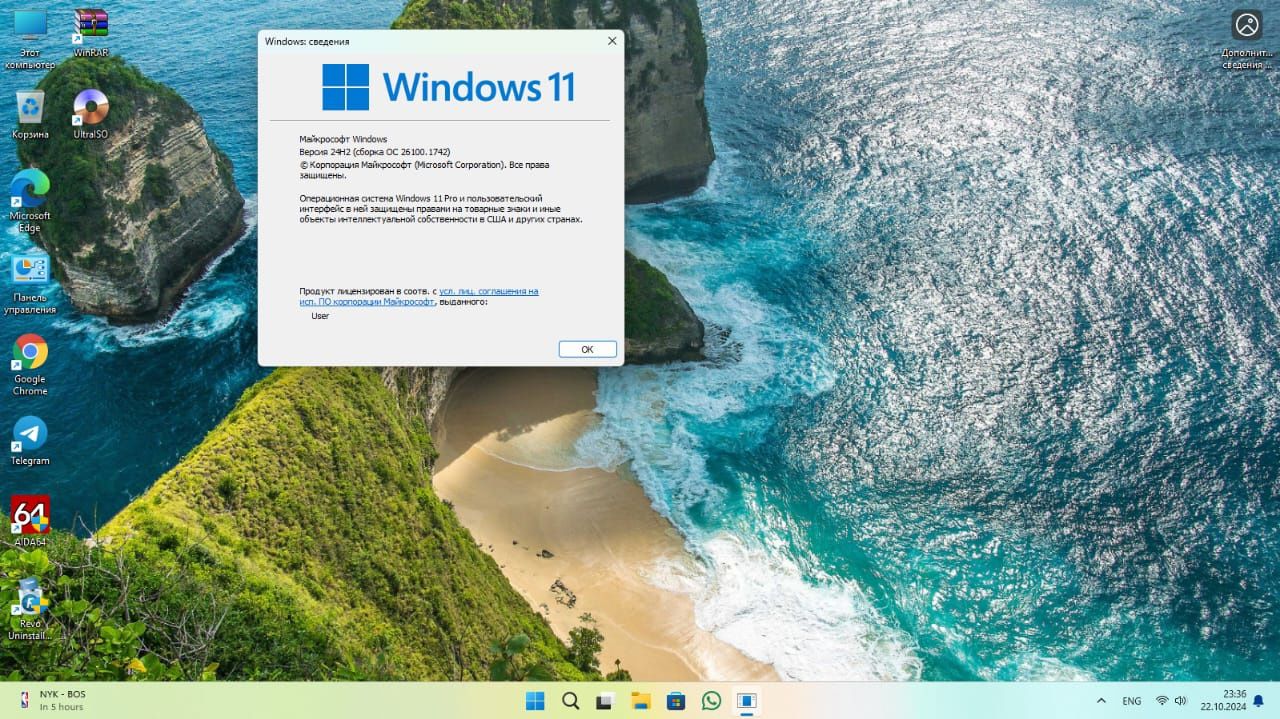Switch the ENG input language indicator
Viewport: 1280px width, 719px height.
[x=1132, y=701]
